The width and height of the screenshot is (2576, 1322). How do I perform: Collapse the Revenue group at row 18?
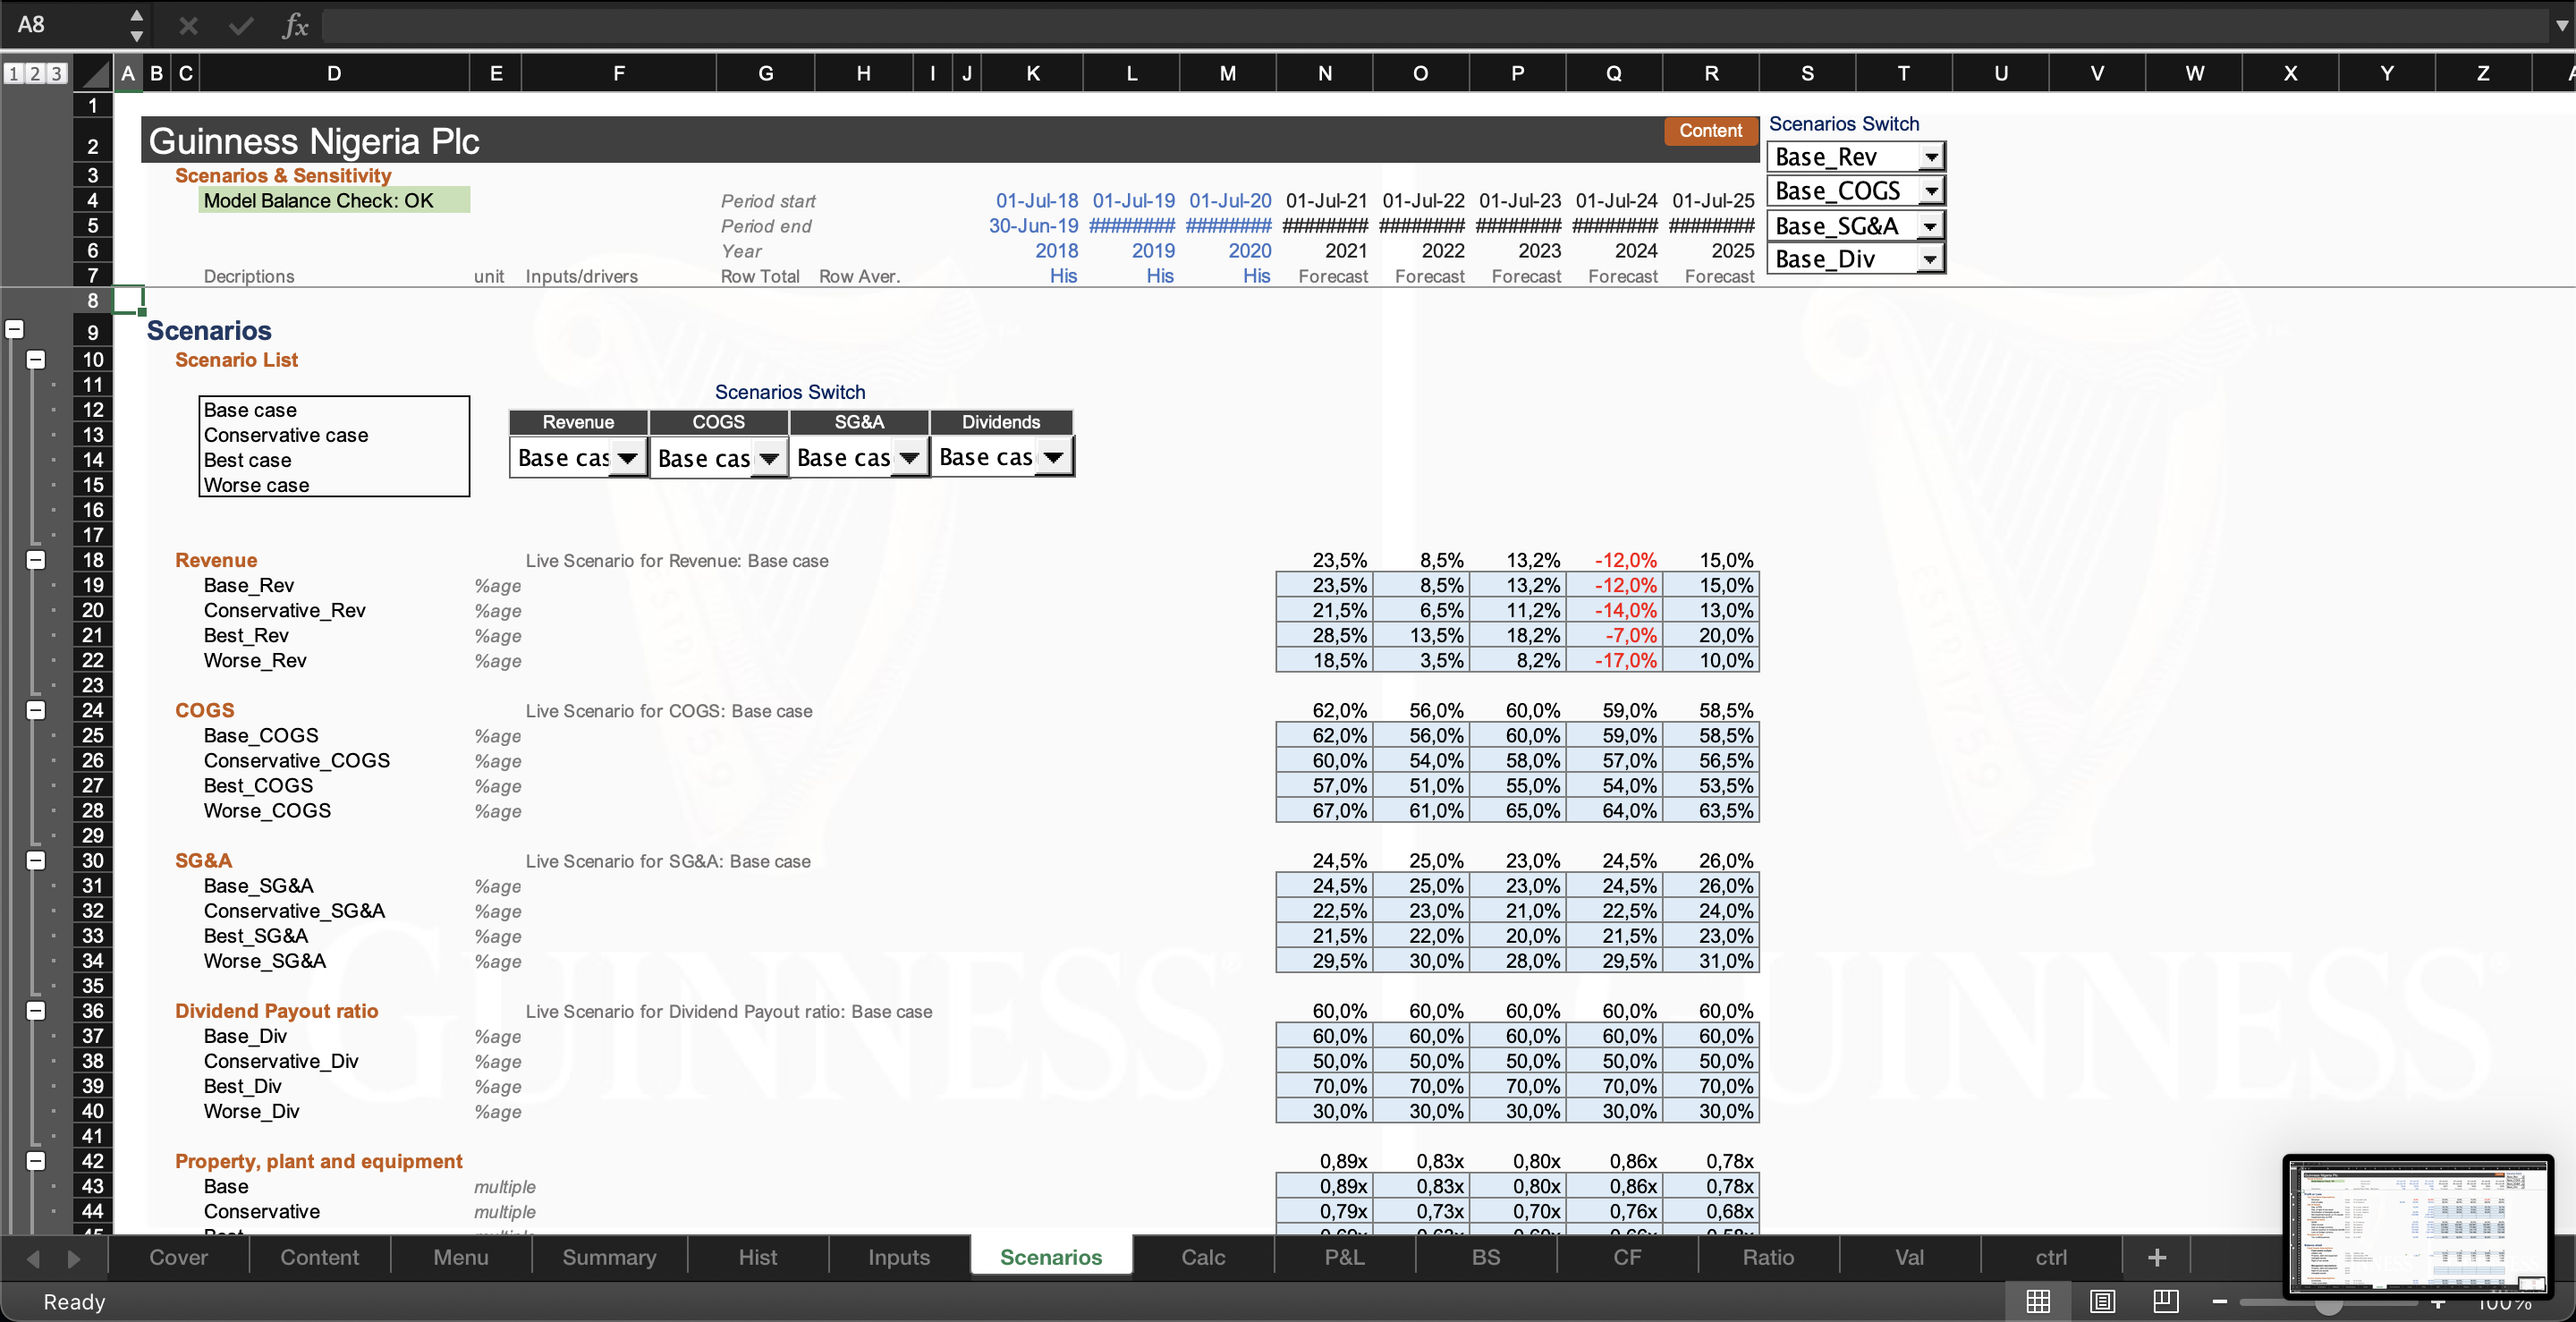click(x=36, y=560)
